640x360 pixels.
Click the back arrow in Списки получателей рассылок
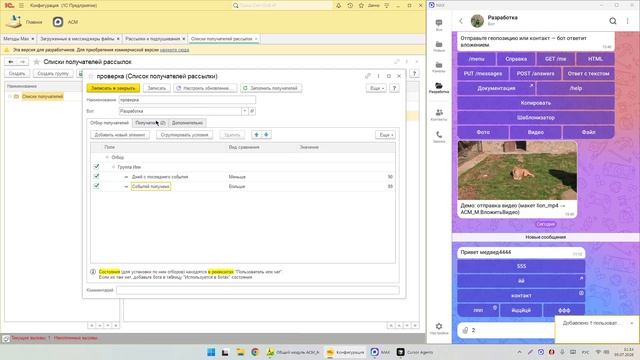pyautogui.click(x=11, y=62)
